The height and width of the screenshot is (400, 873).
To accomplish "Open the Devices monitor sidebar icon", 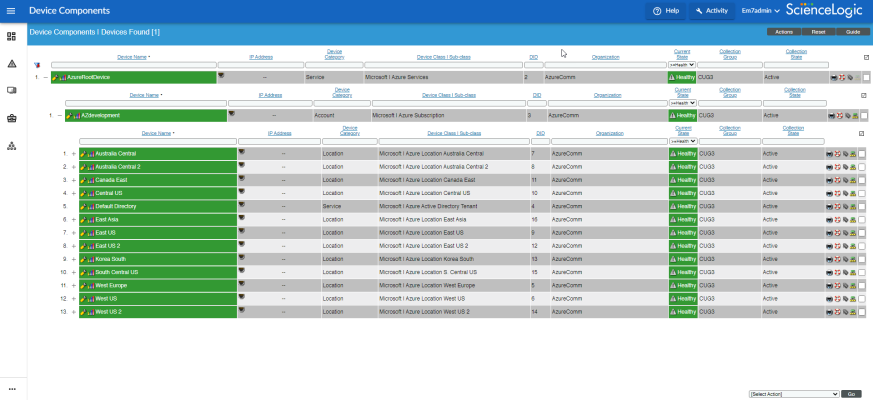I will pos(11,90).
